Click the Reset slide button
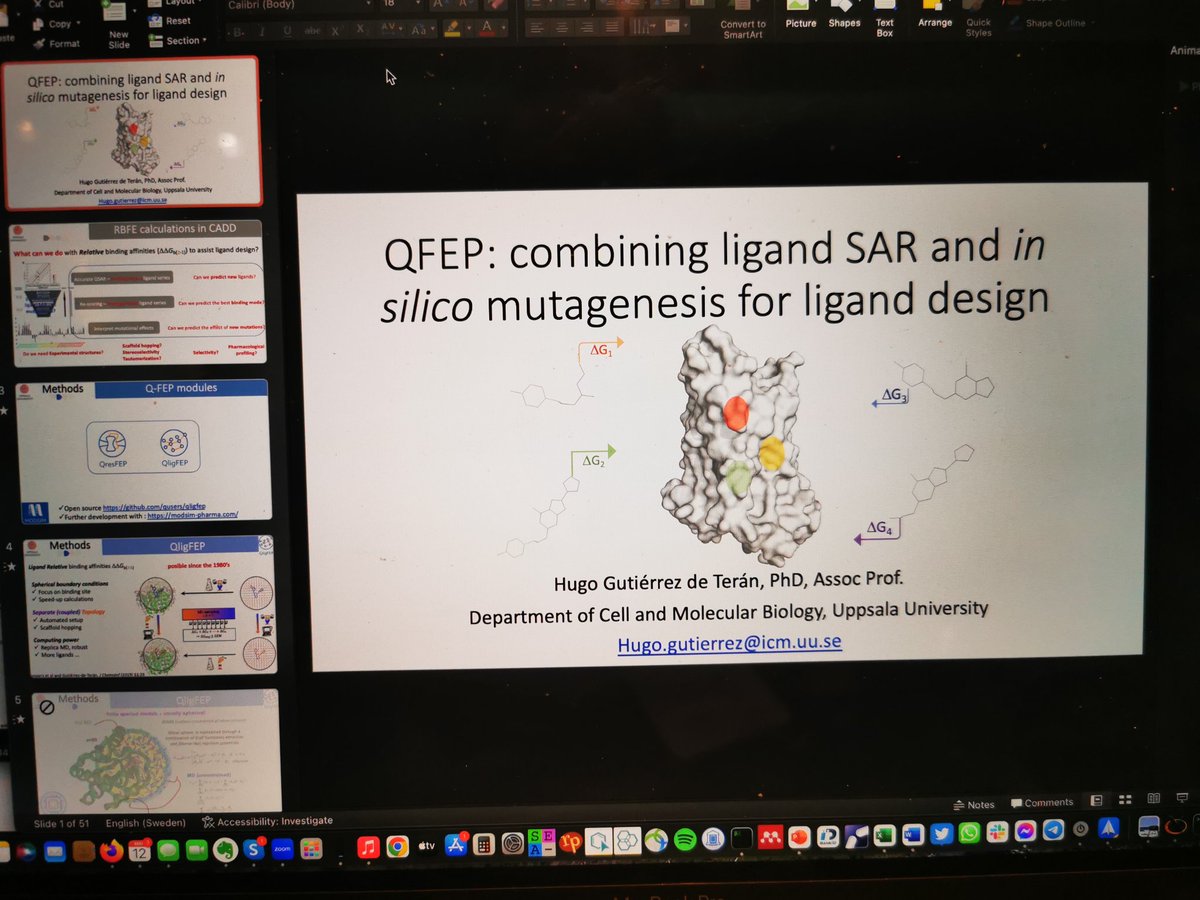The width and height of the screenshot is (1200, 900). click(x=170, y=20)
